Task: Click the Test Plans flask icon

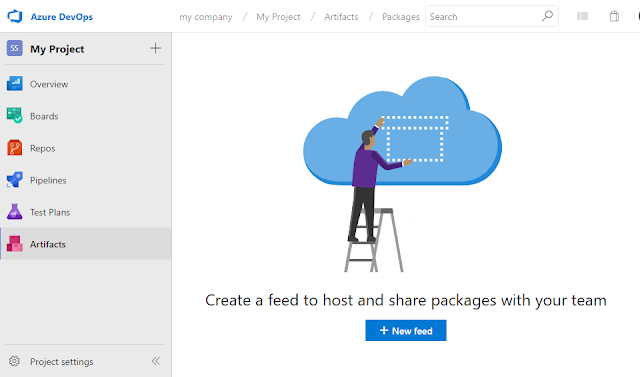Action: pos(15,212)
